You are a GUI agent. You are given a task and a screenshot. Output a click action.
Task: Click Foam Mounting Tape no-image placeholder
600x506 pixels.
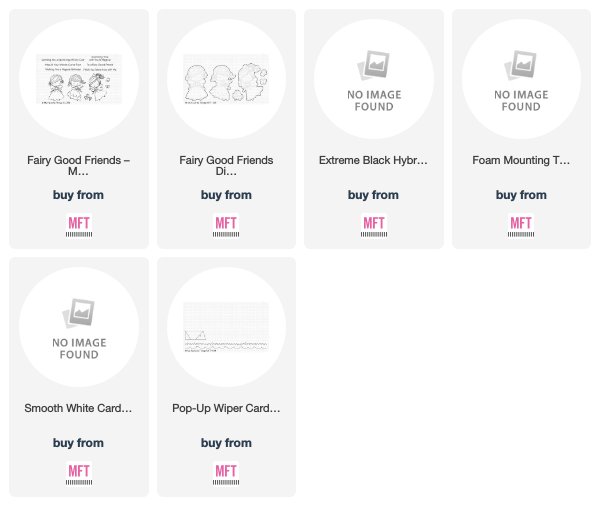521,80
